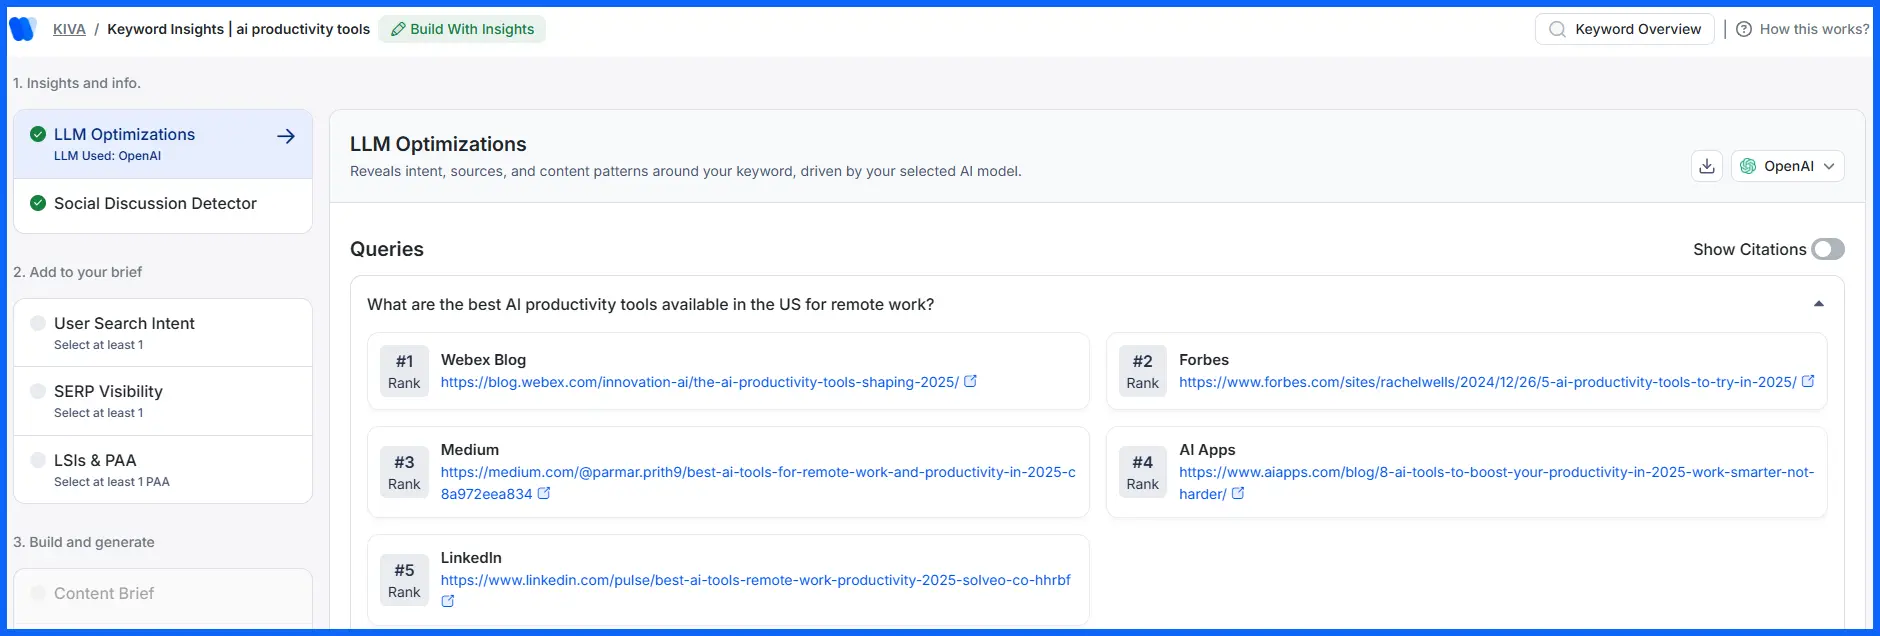Click external link icon after LinkedIn URL
This screenshot has width=1880, height=636.
(x=448, y=601)
